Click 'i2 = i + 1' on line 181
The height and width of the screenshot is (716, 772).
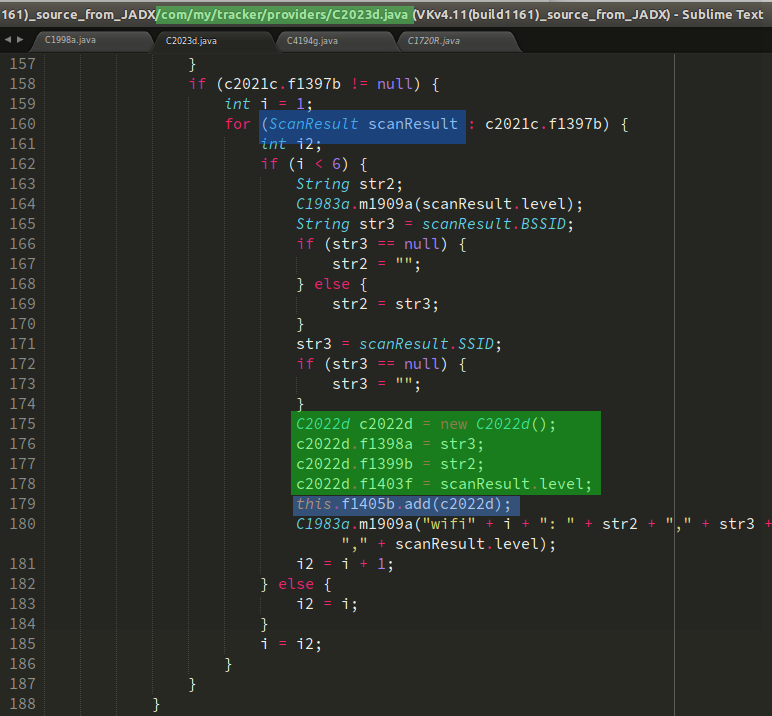click(x=345, y=564)
